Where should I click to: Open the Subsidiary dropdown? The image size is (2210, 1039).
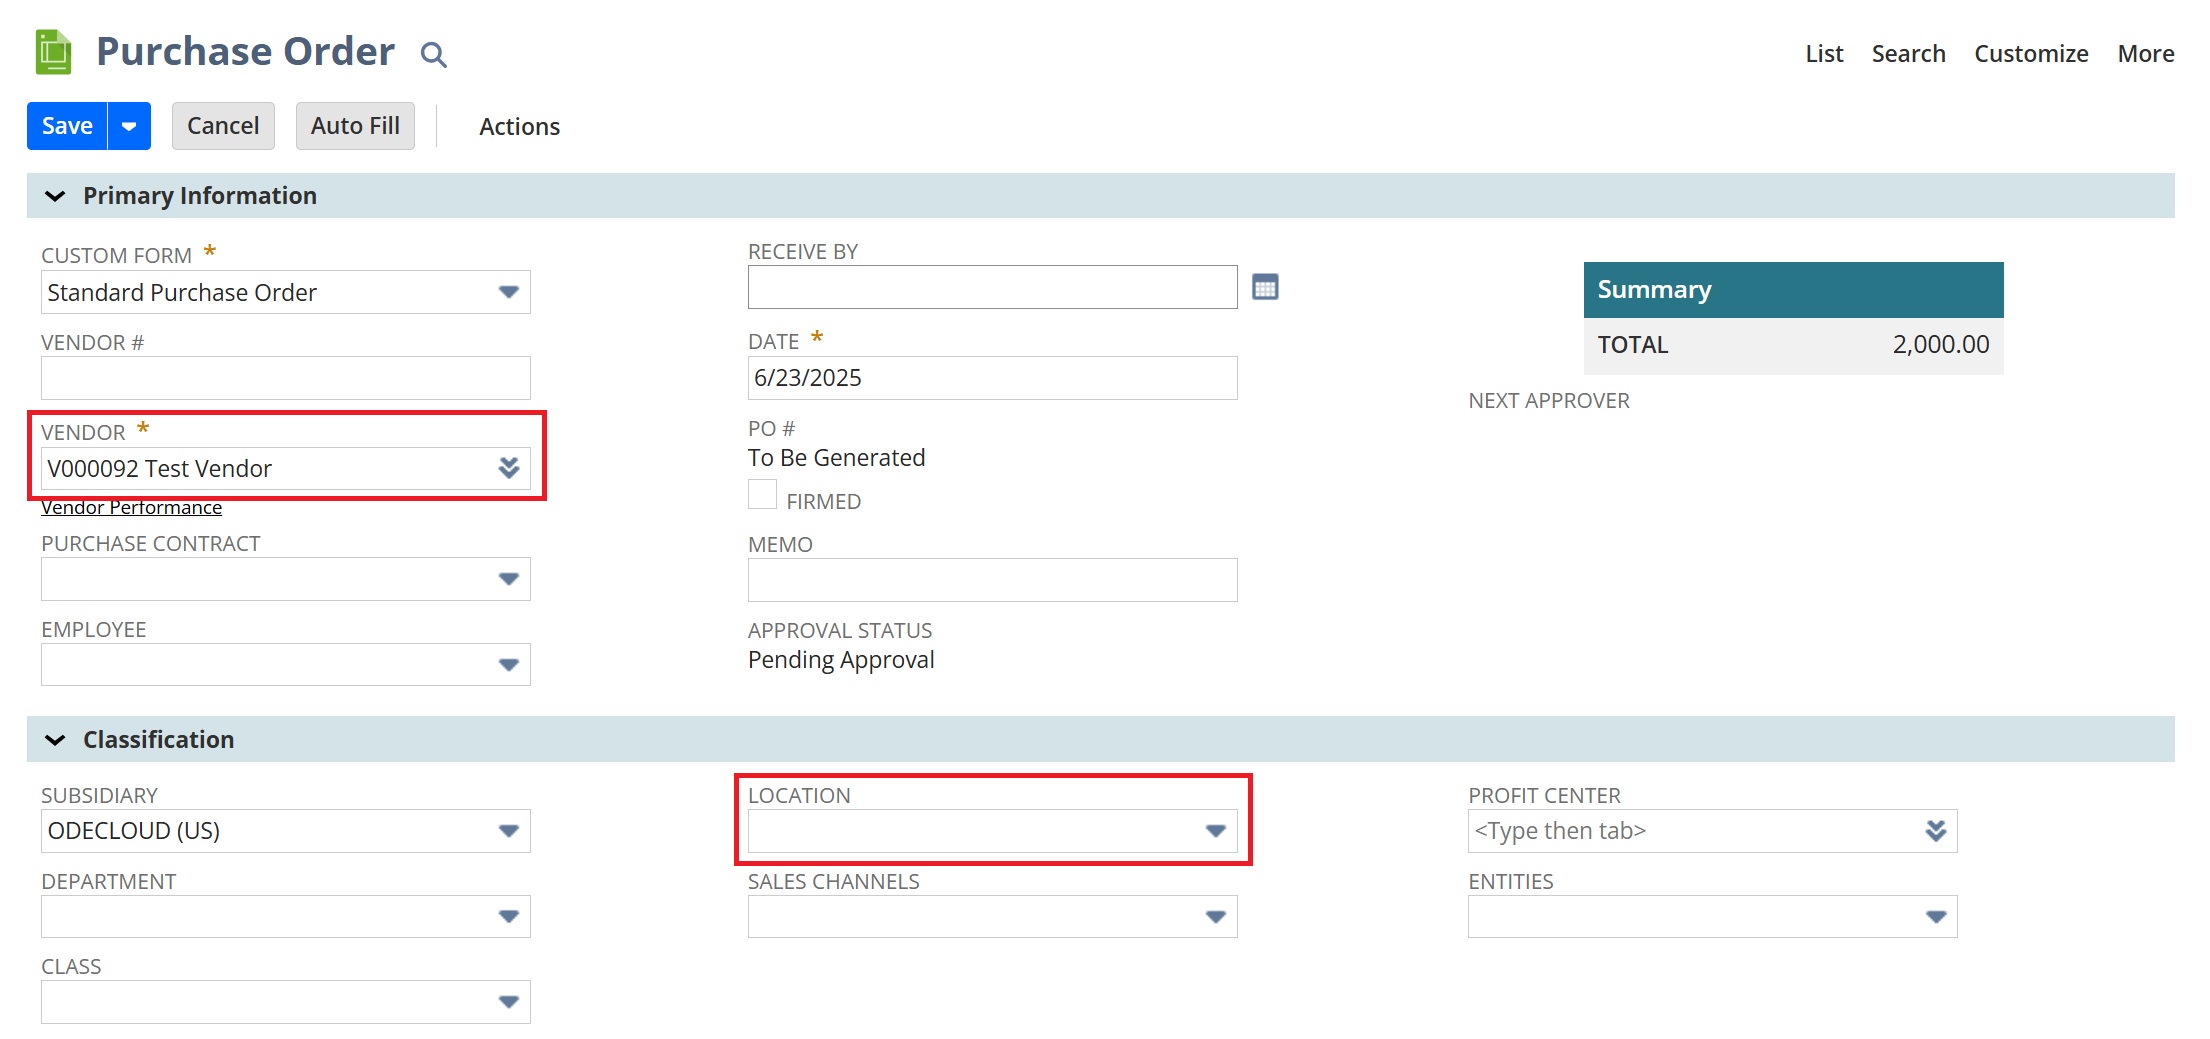(x=508, y=831)
